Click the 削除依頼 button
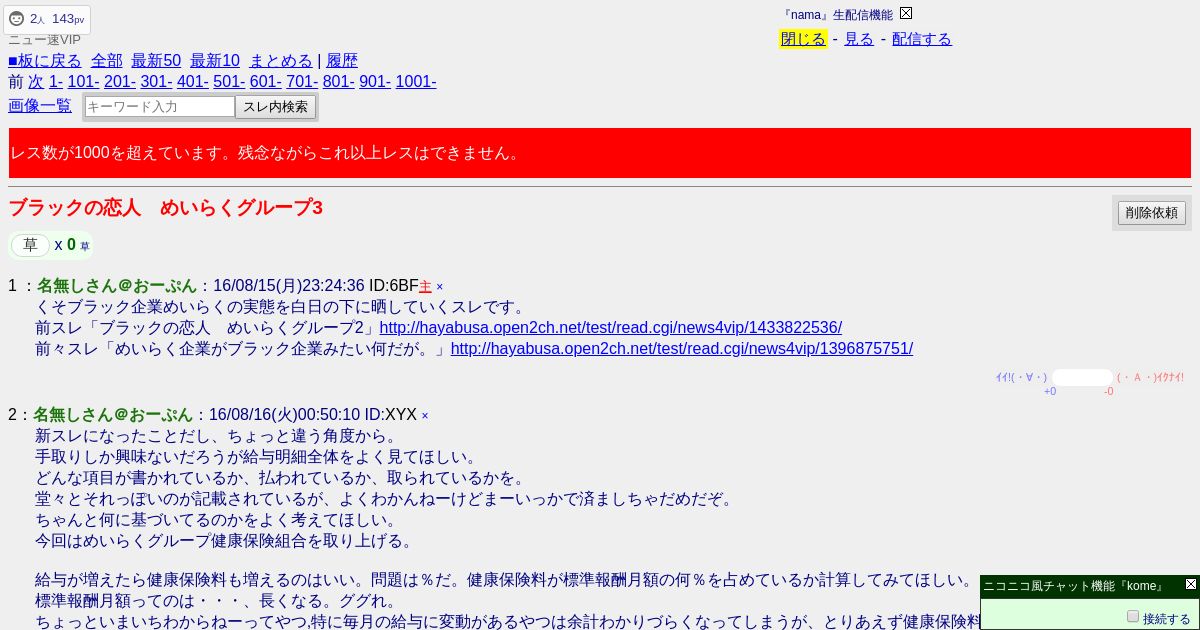1200x630 pixels. [1152, 213]
